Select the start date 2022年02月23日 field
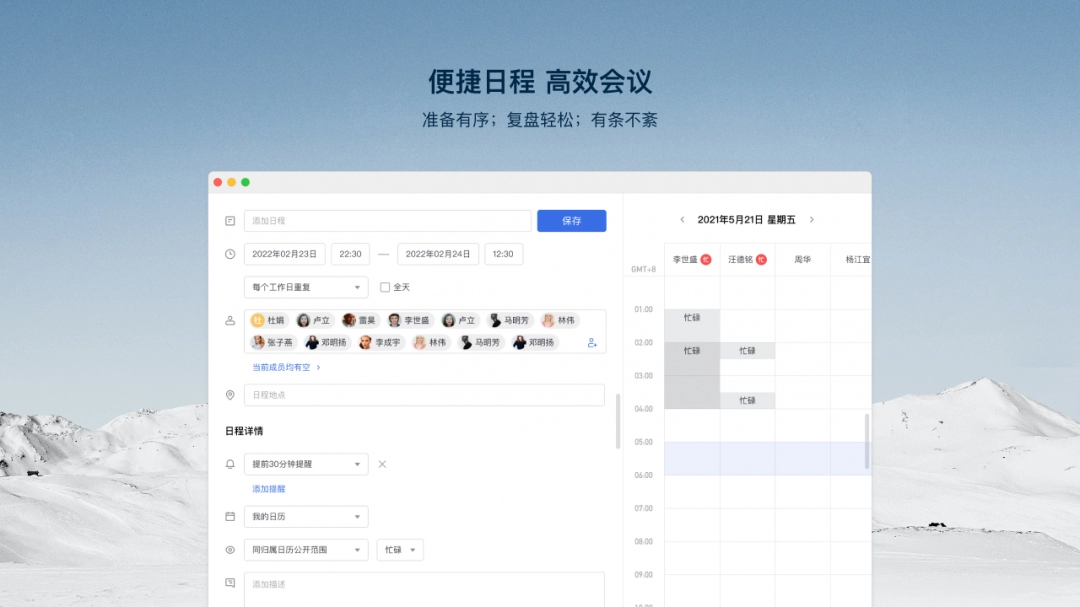1080x607 pixels. point(284,254)
